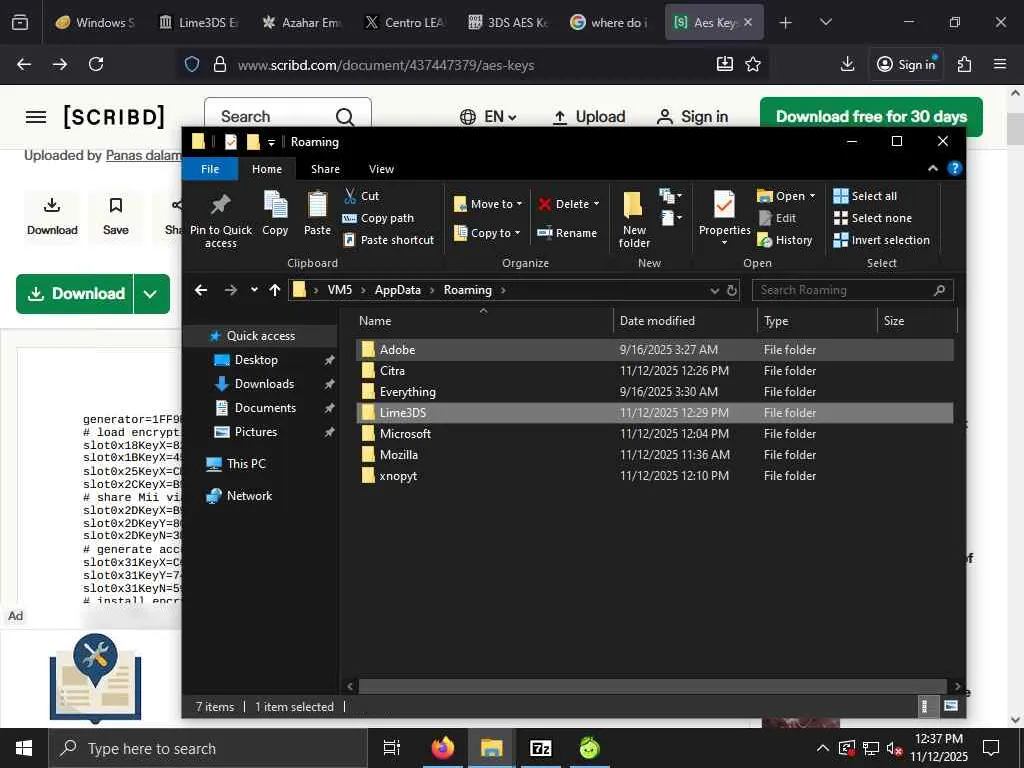The width and height of the screenshot is (1024, 768).
Task: Click Download free for 30 days
Action: point(871,117)
